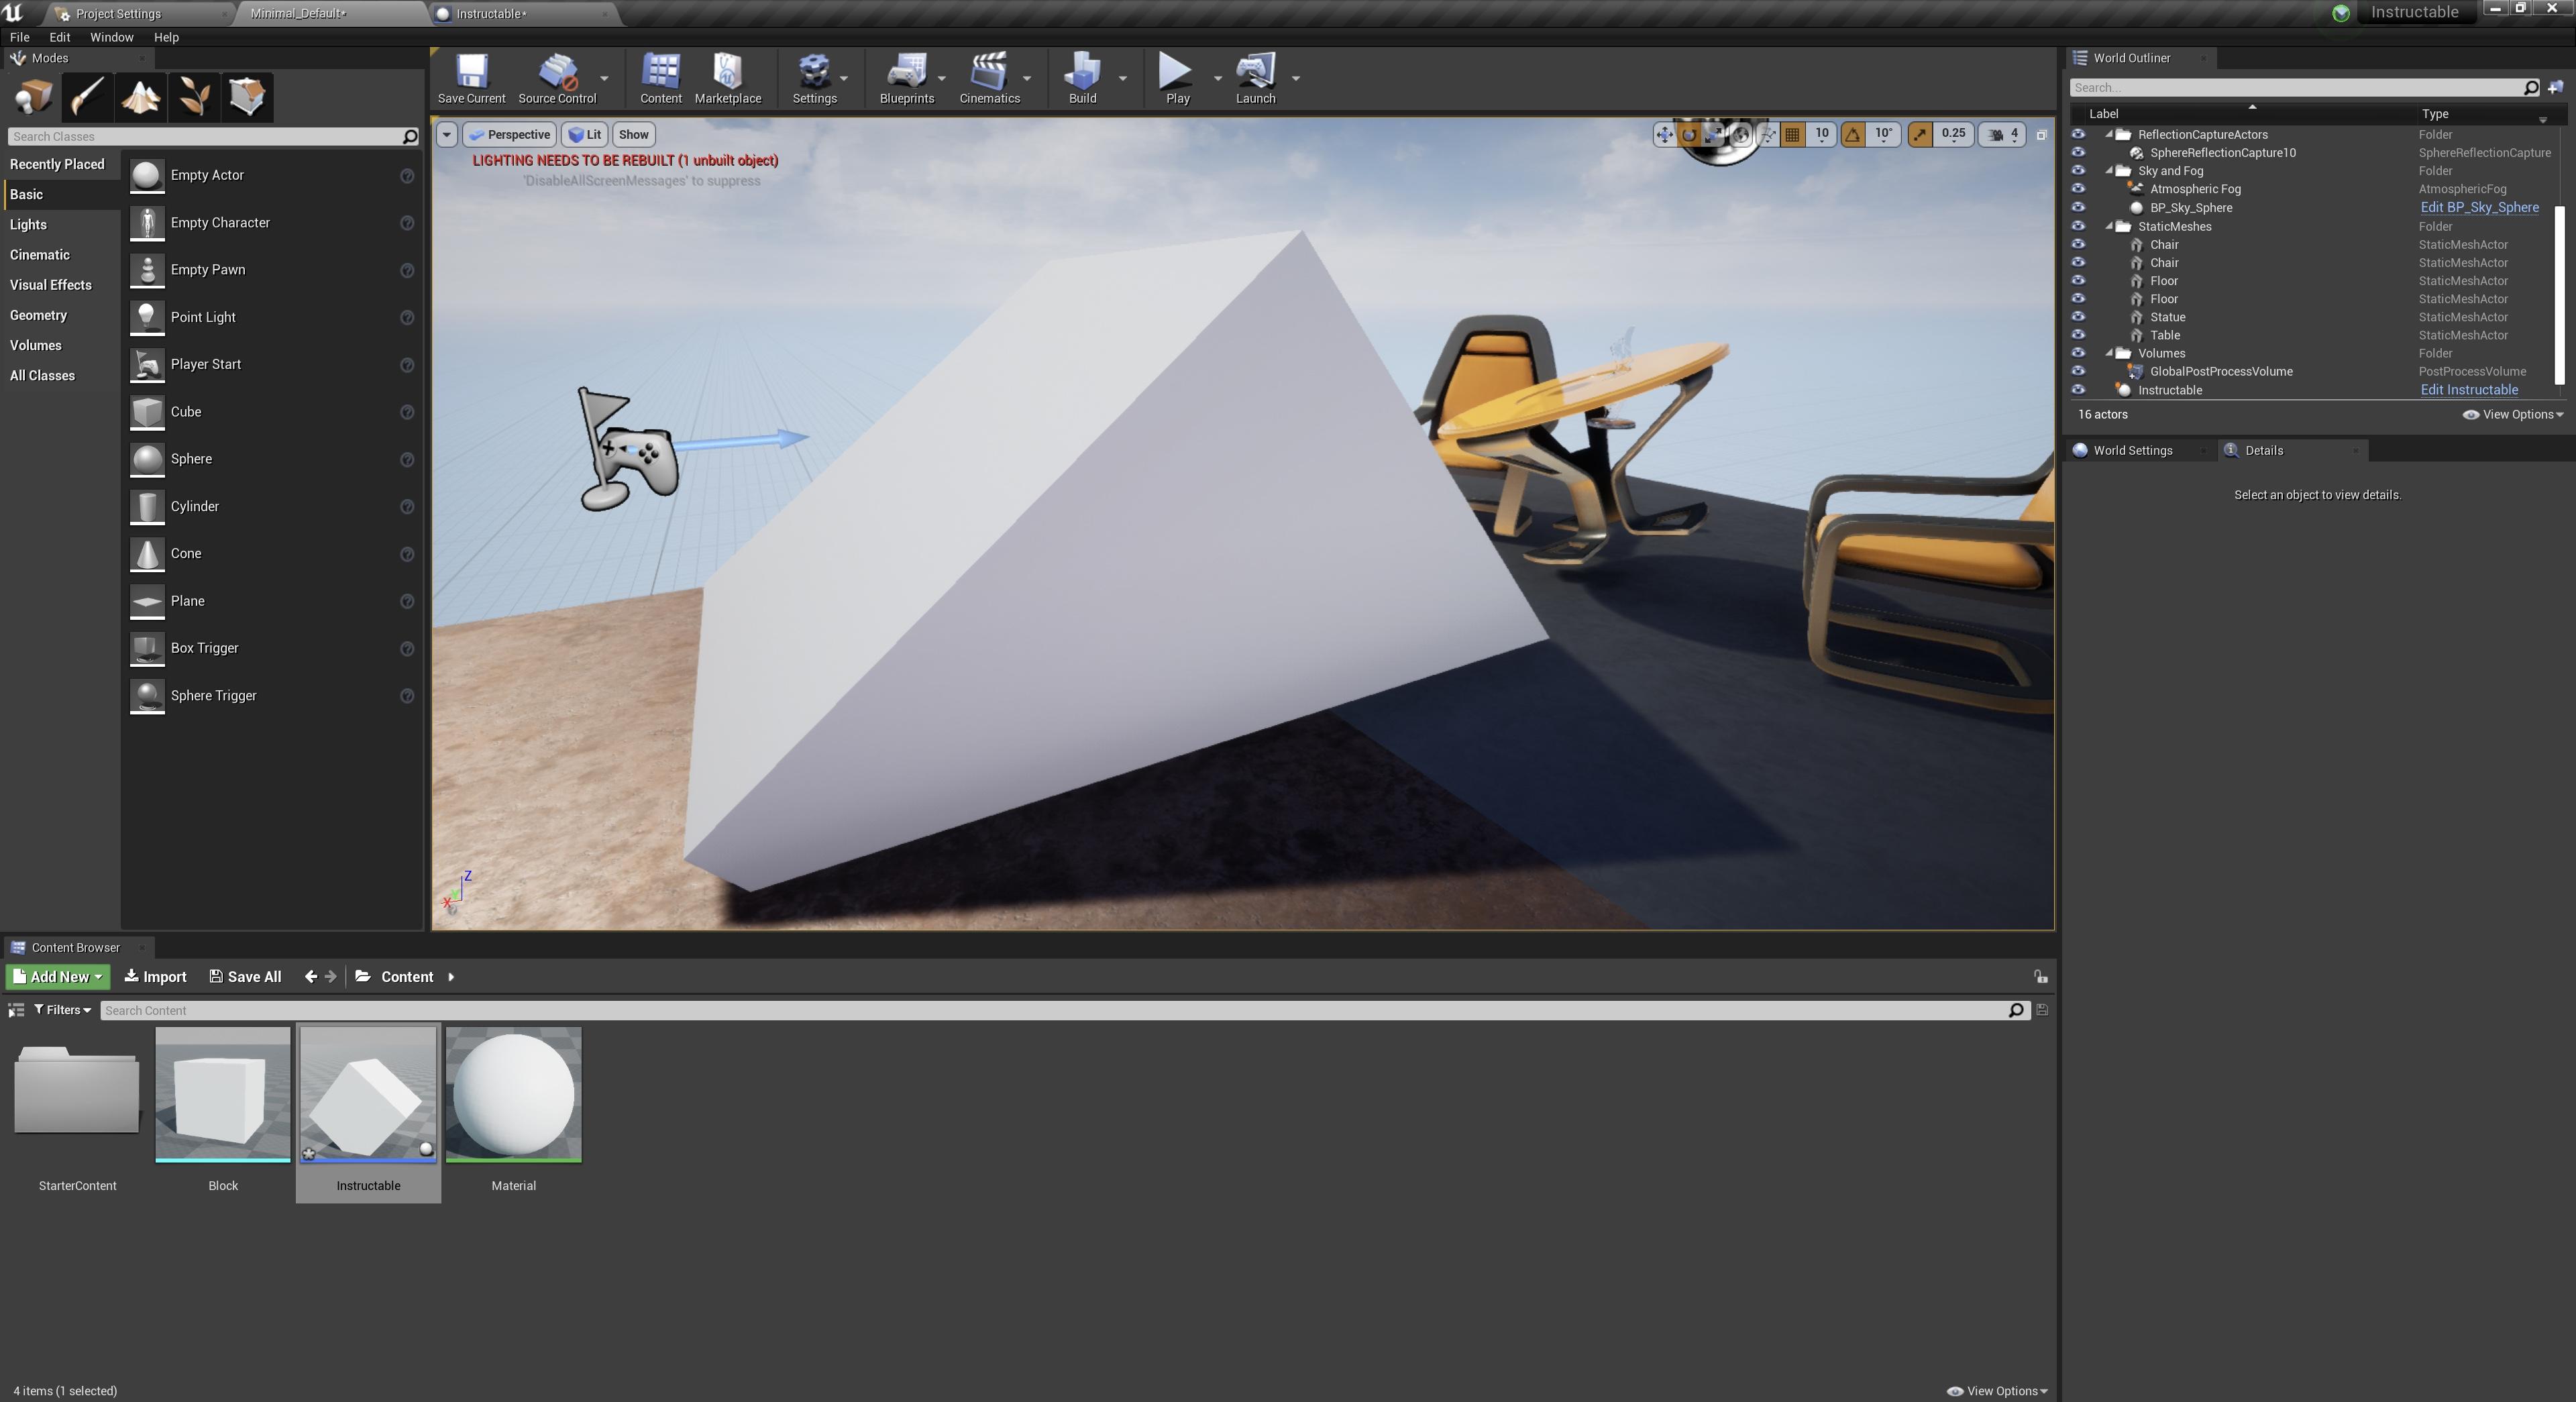Open Settings toolbar button
This screenshot has height=1402, width=2576.
coord(814,79)
